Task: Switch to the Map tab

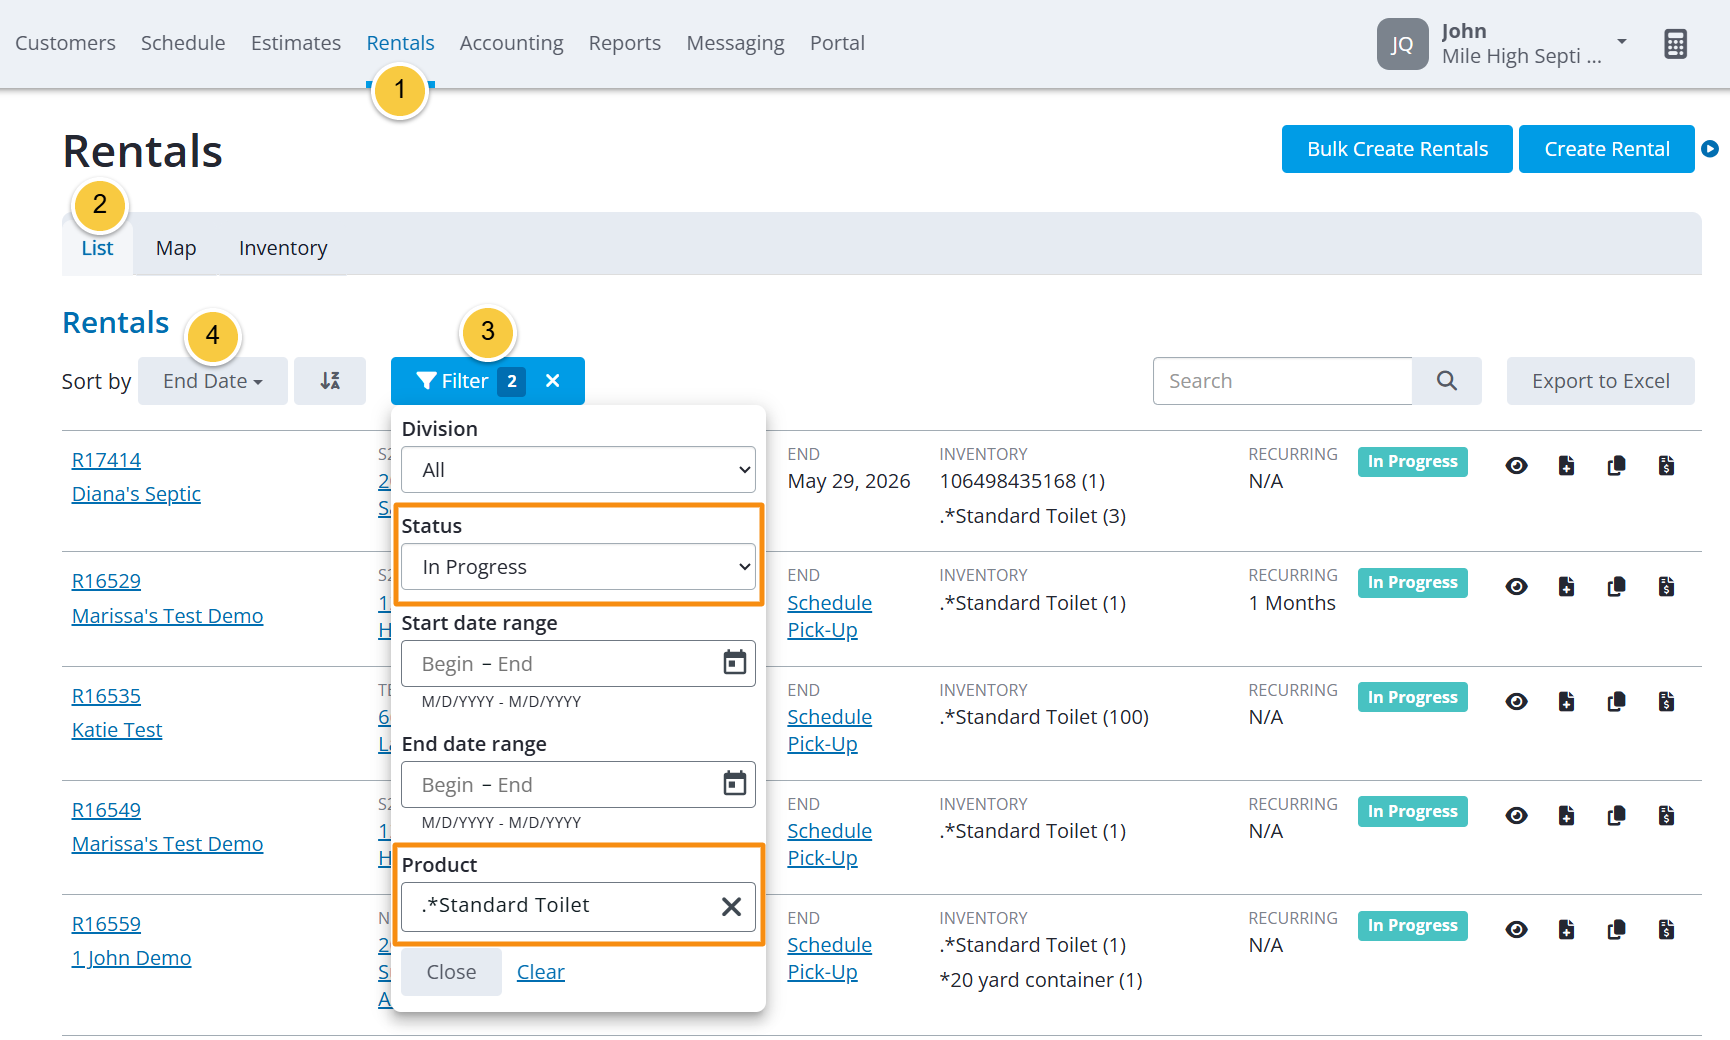Action: click(176, 248)
